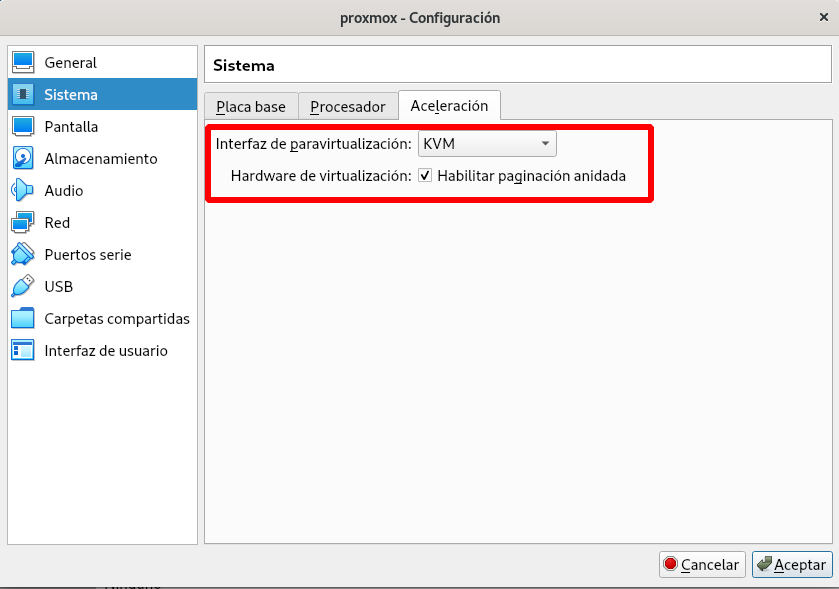Screen dimensions: 839x589
Task: Click the Sistema chip icon
Action: (23, 95)
